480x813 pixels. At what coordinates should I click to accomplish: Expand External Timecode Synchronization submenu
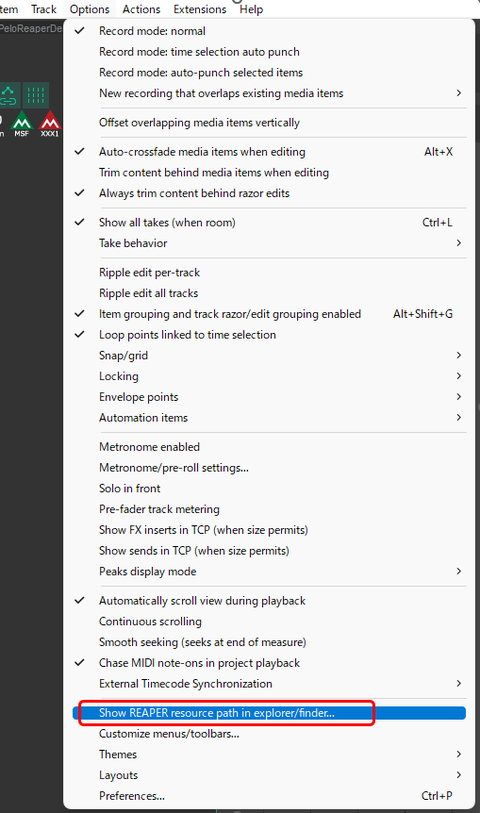pos(269,684)
